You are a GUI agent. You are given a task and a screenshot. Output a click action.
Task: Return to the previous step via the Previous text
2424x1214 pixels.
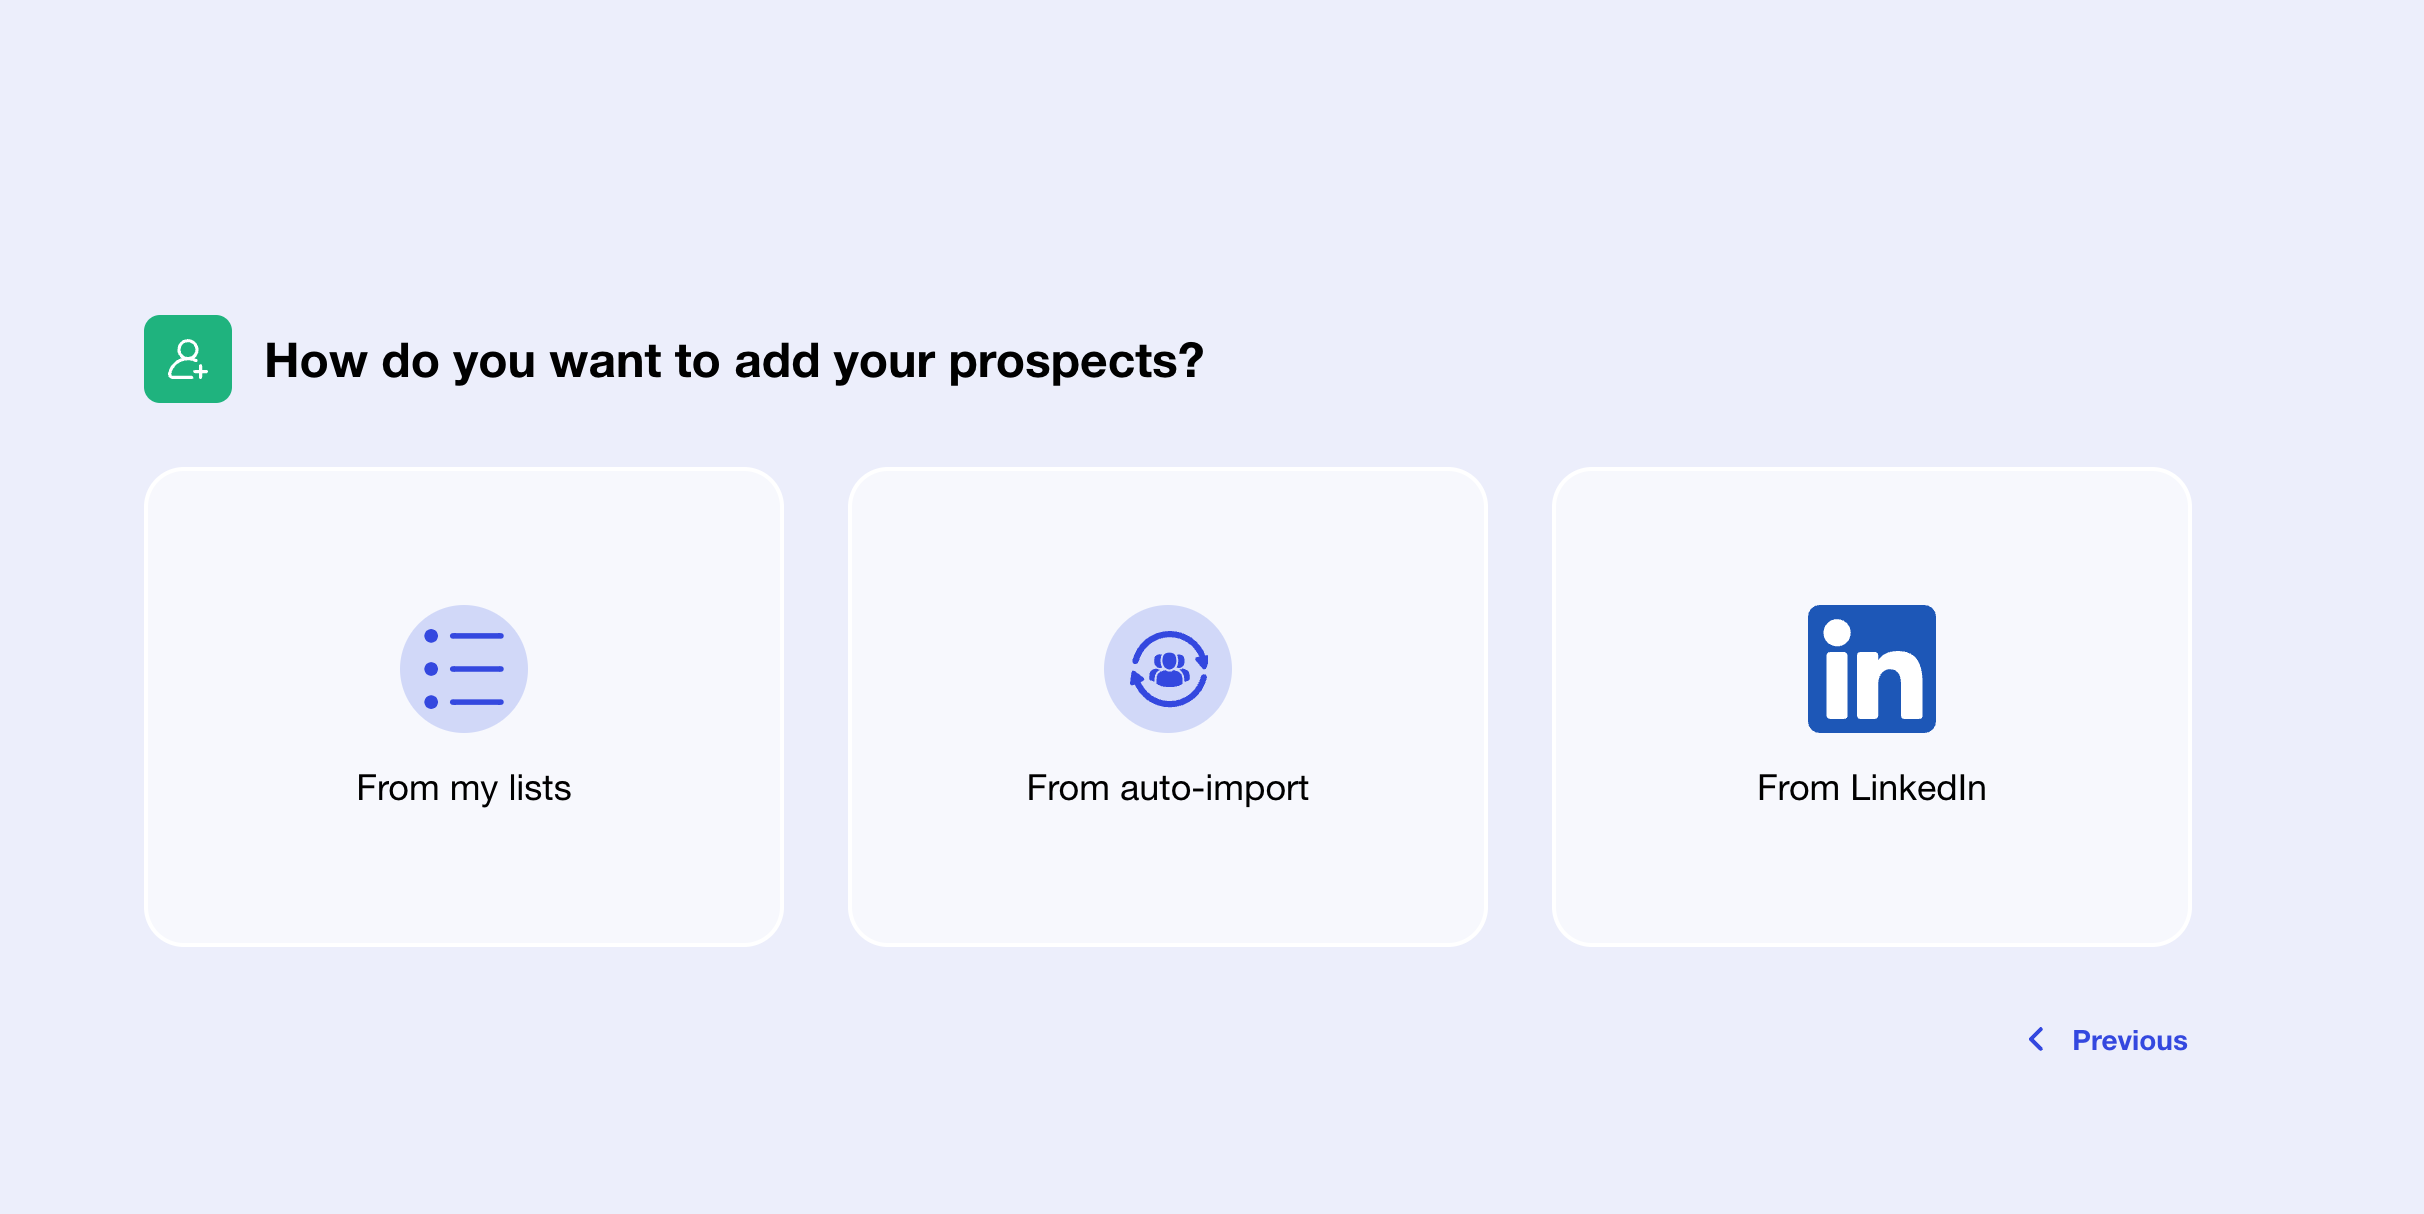pos(2130,1040)
